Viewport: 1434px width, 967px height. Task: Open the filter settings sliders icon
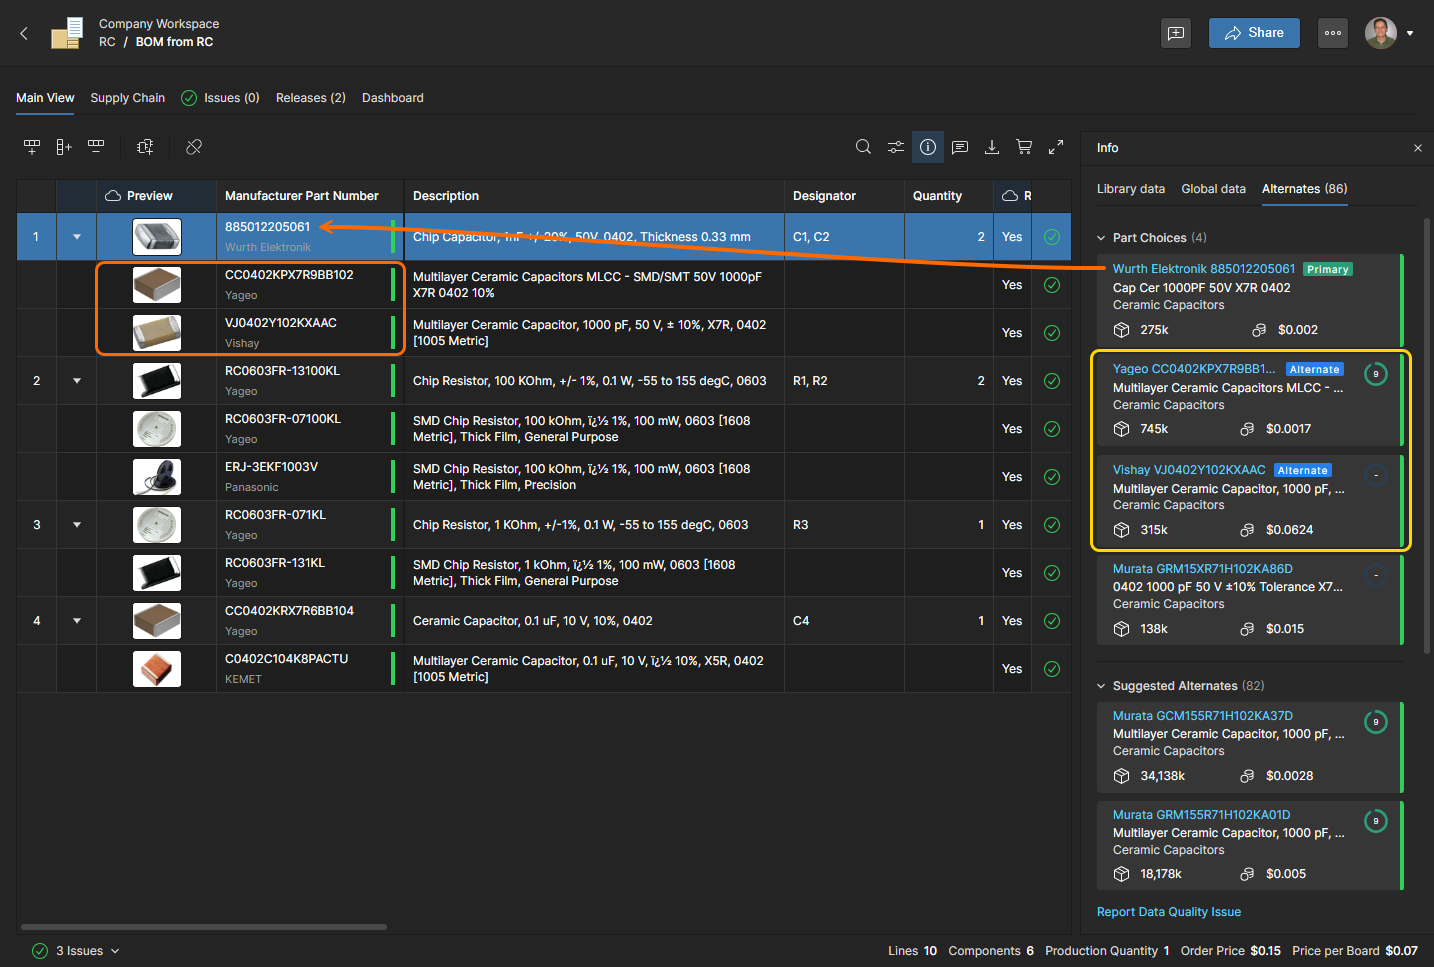point(895,147)
